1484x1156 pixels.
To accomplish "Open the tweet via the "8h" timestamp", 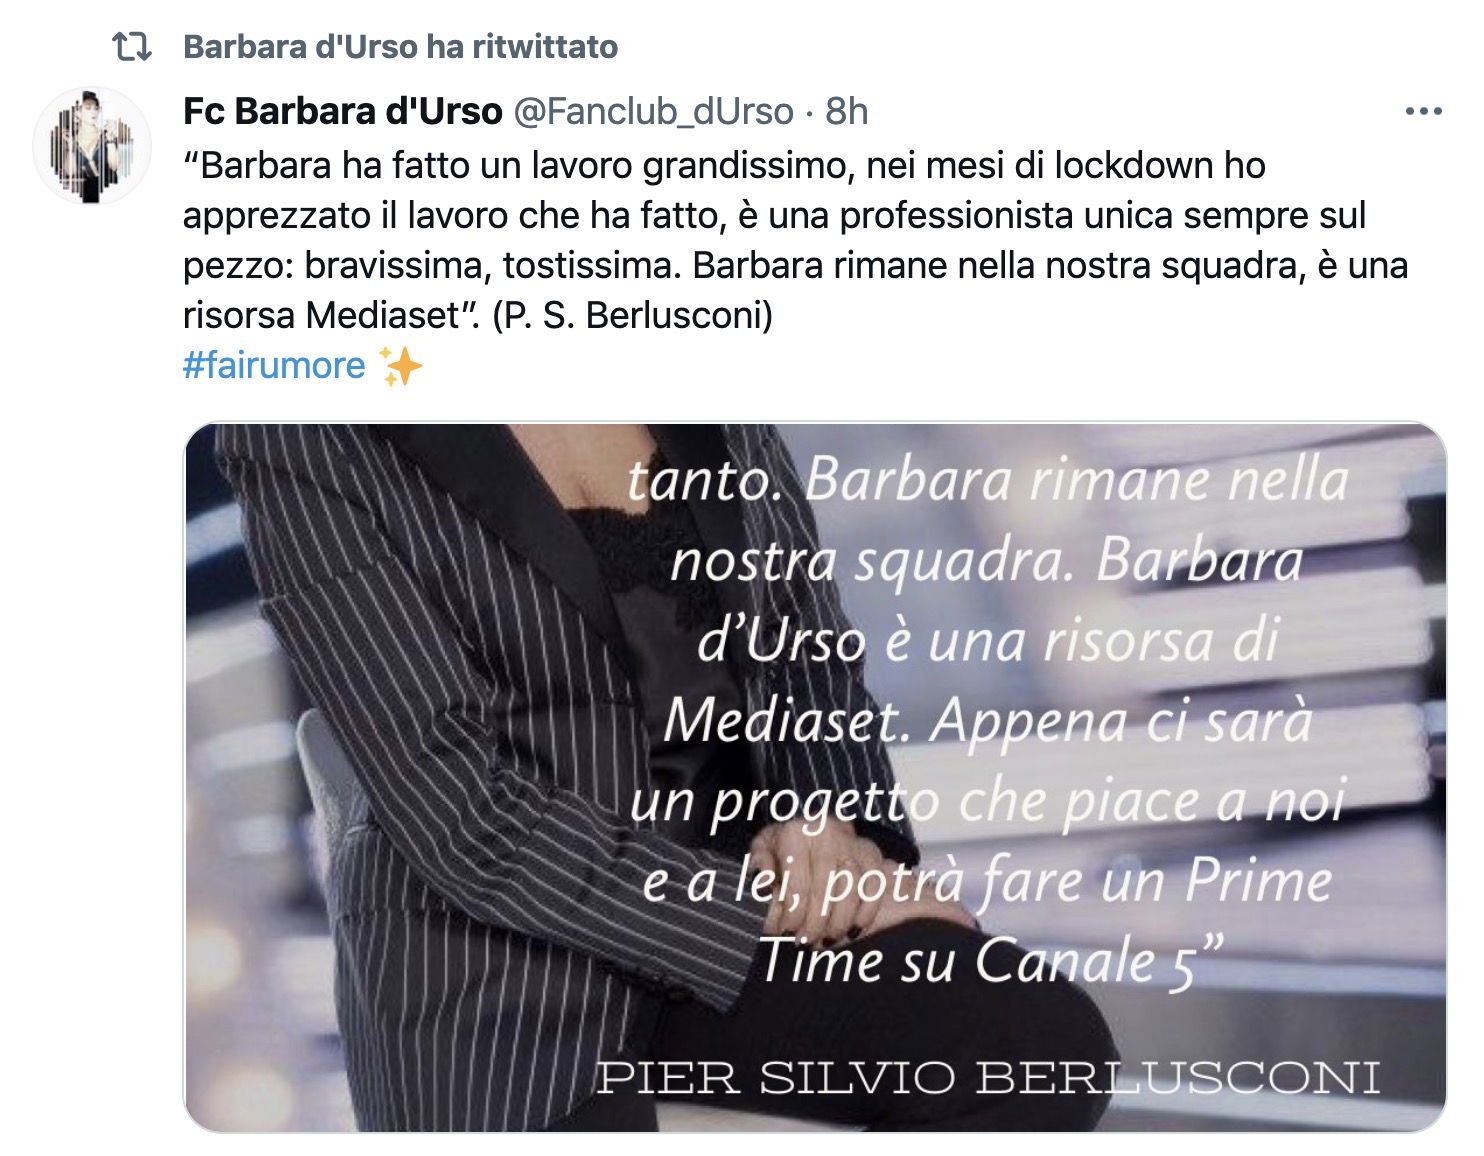I will pos(846,112).
